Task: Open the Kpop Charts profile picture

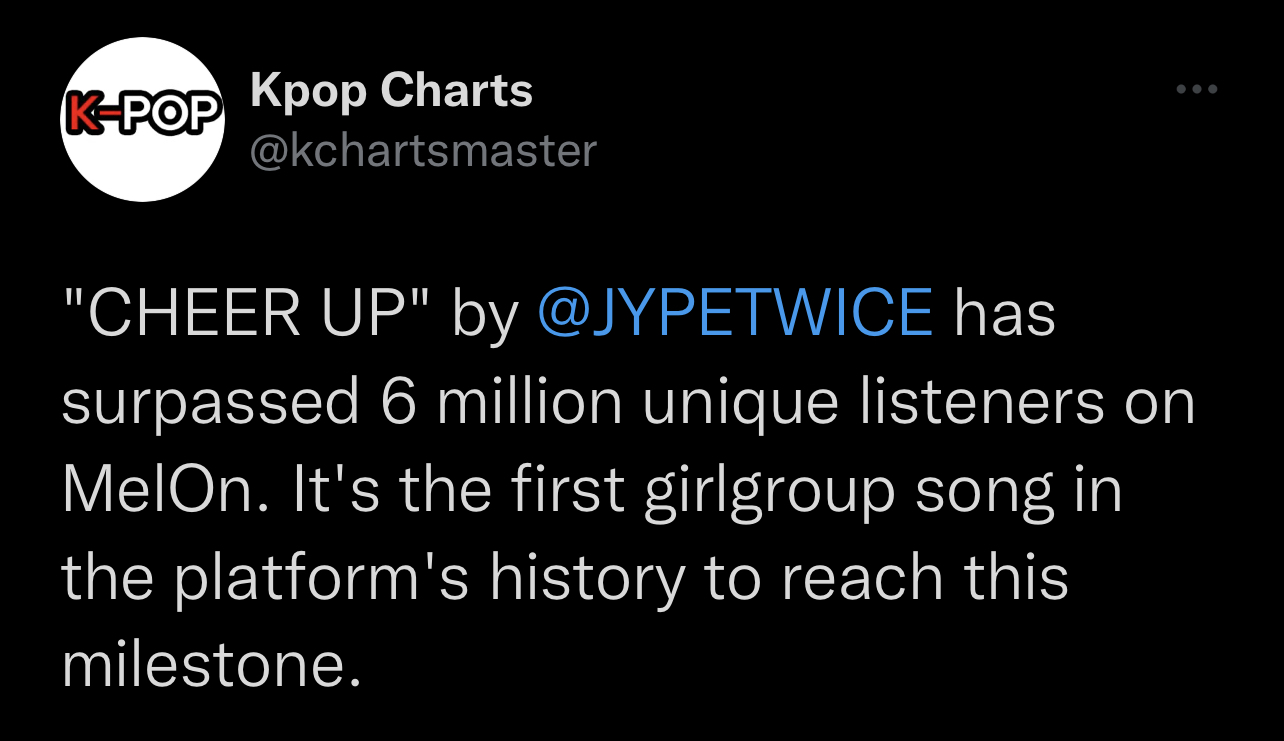Action: click(x=143, y=120)
